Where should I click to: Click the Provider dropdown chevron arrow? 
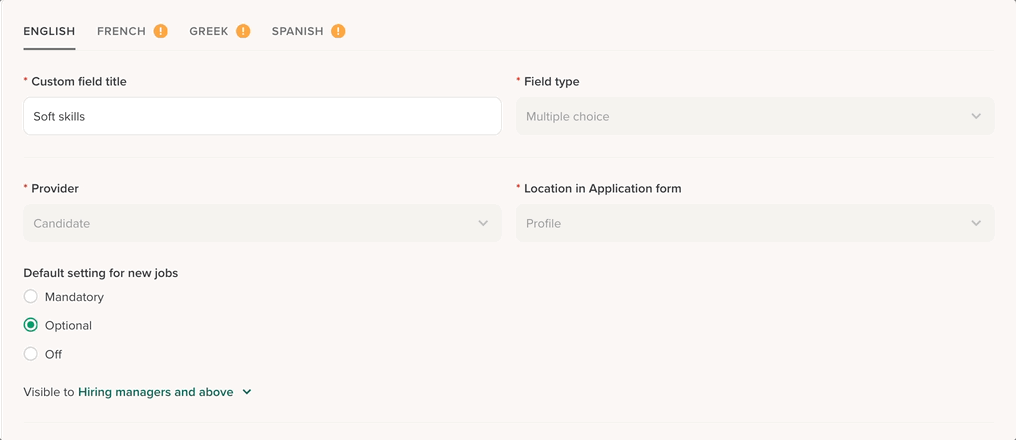click(x=483, y=223)
